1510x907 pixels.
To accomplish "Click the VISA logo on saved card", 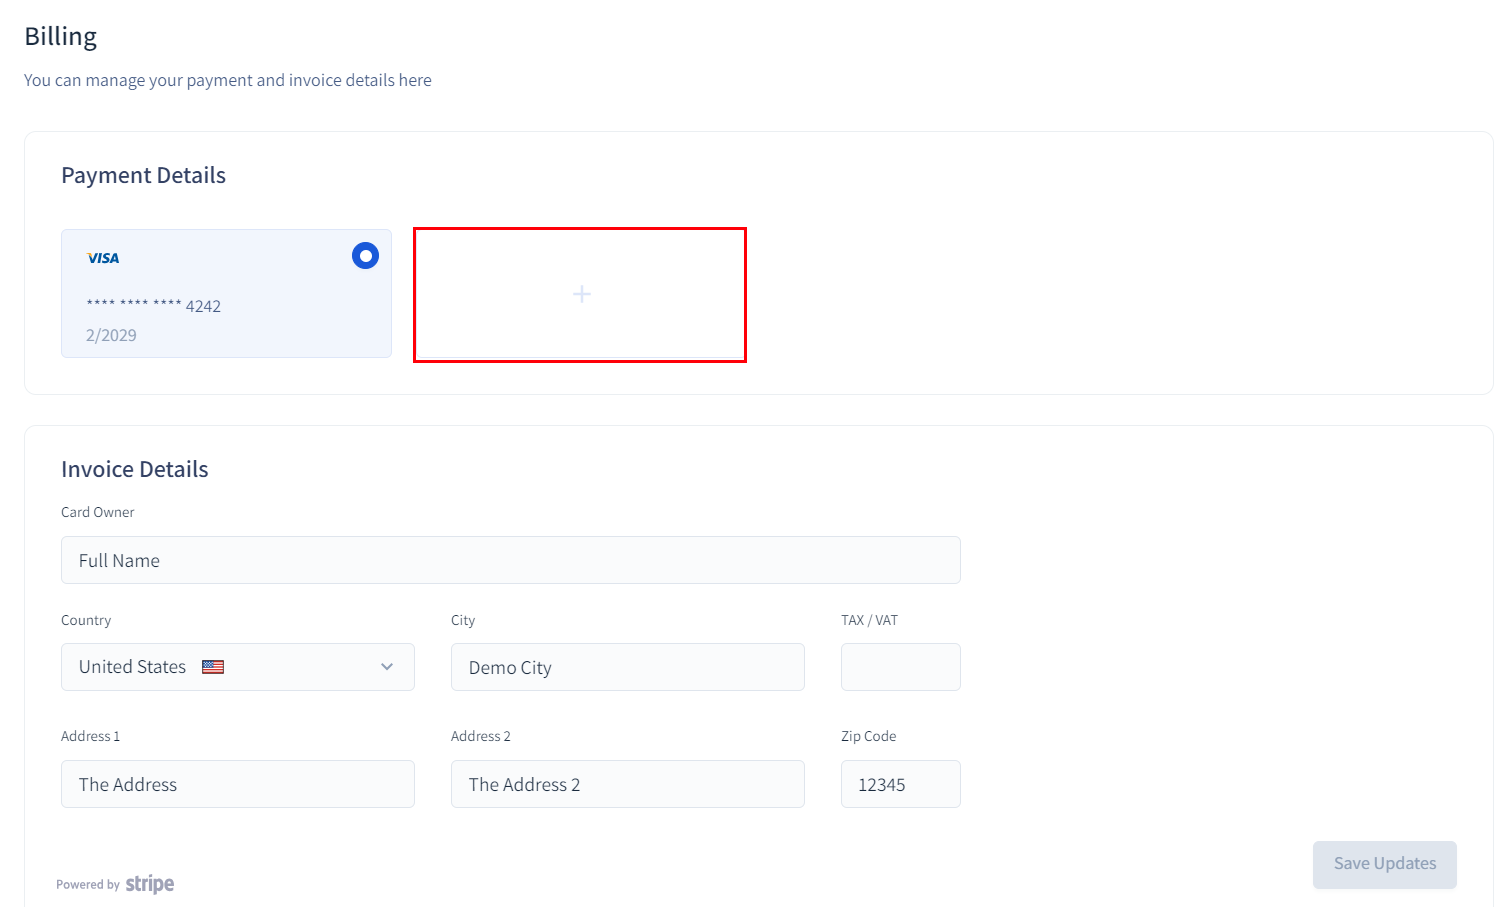I will [103, 258].
